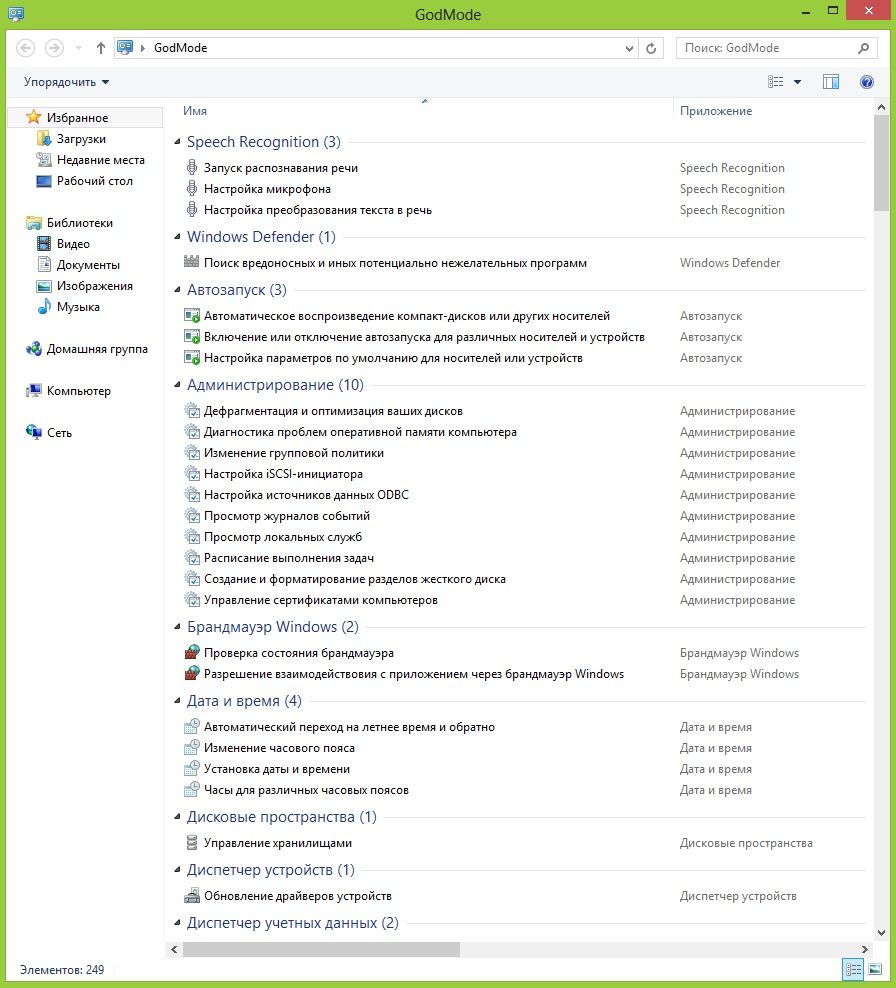Open Расписание выполнения задач
This screenshot has width=896, height=988.
click(x=289, y=558)
